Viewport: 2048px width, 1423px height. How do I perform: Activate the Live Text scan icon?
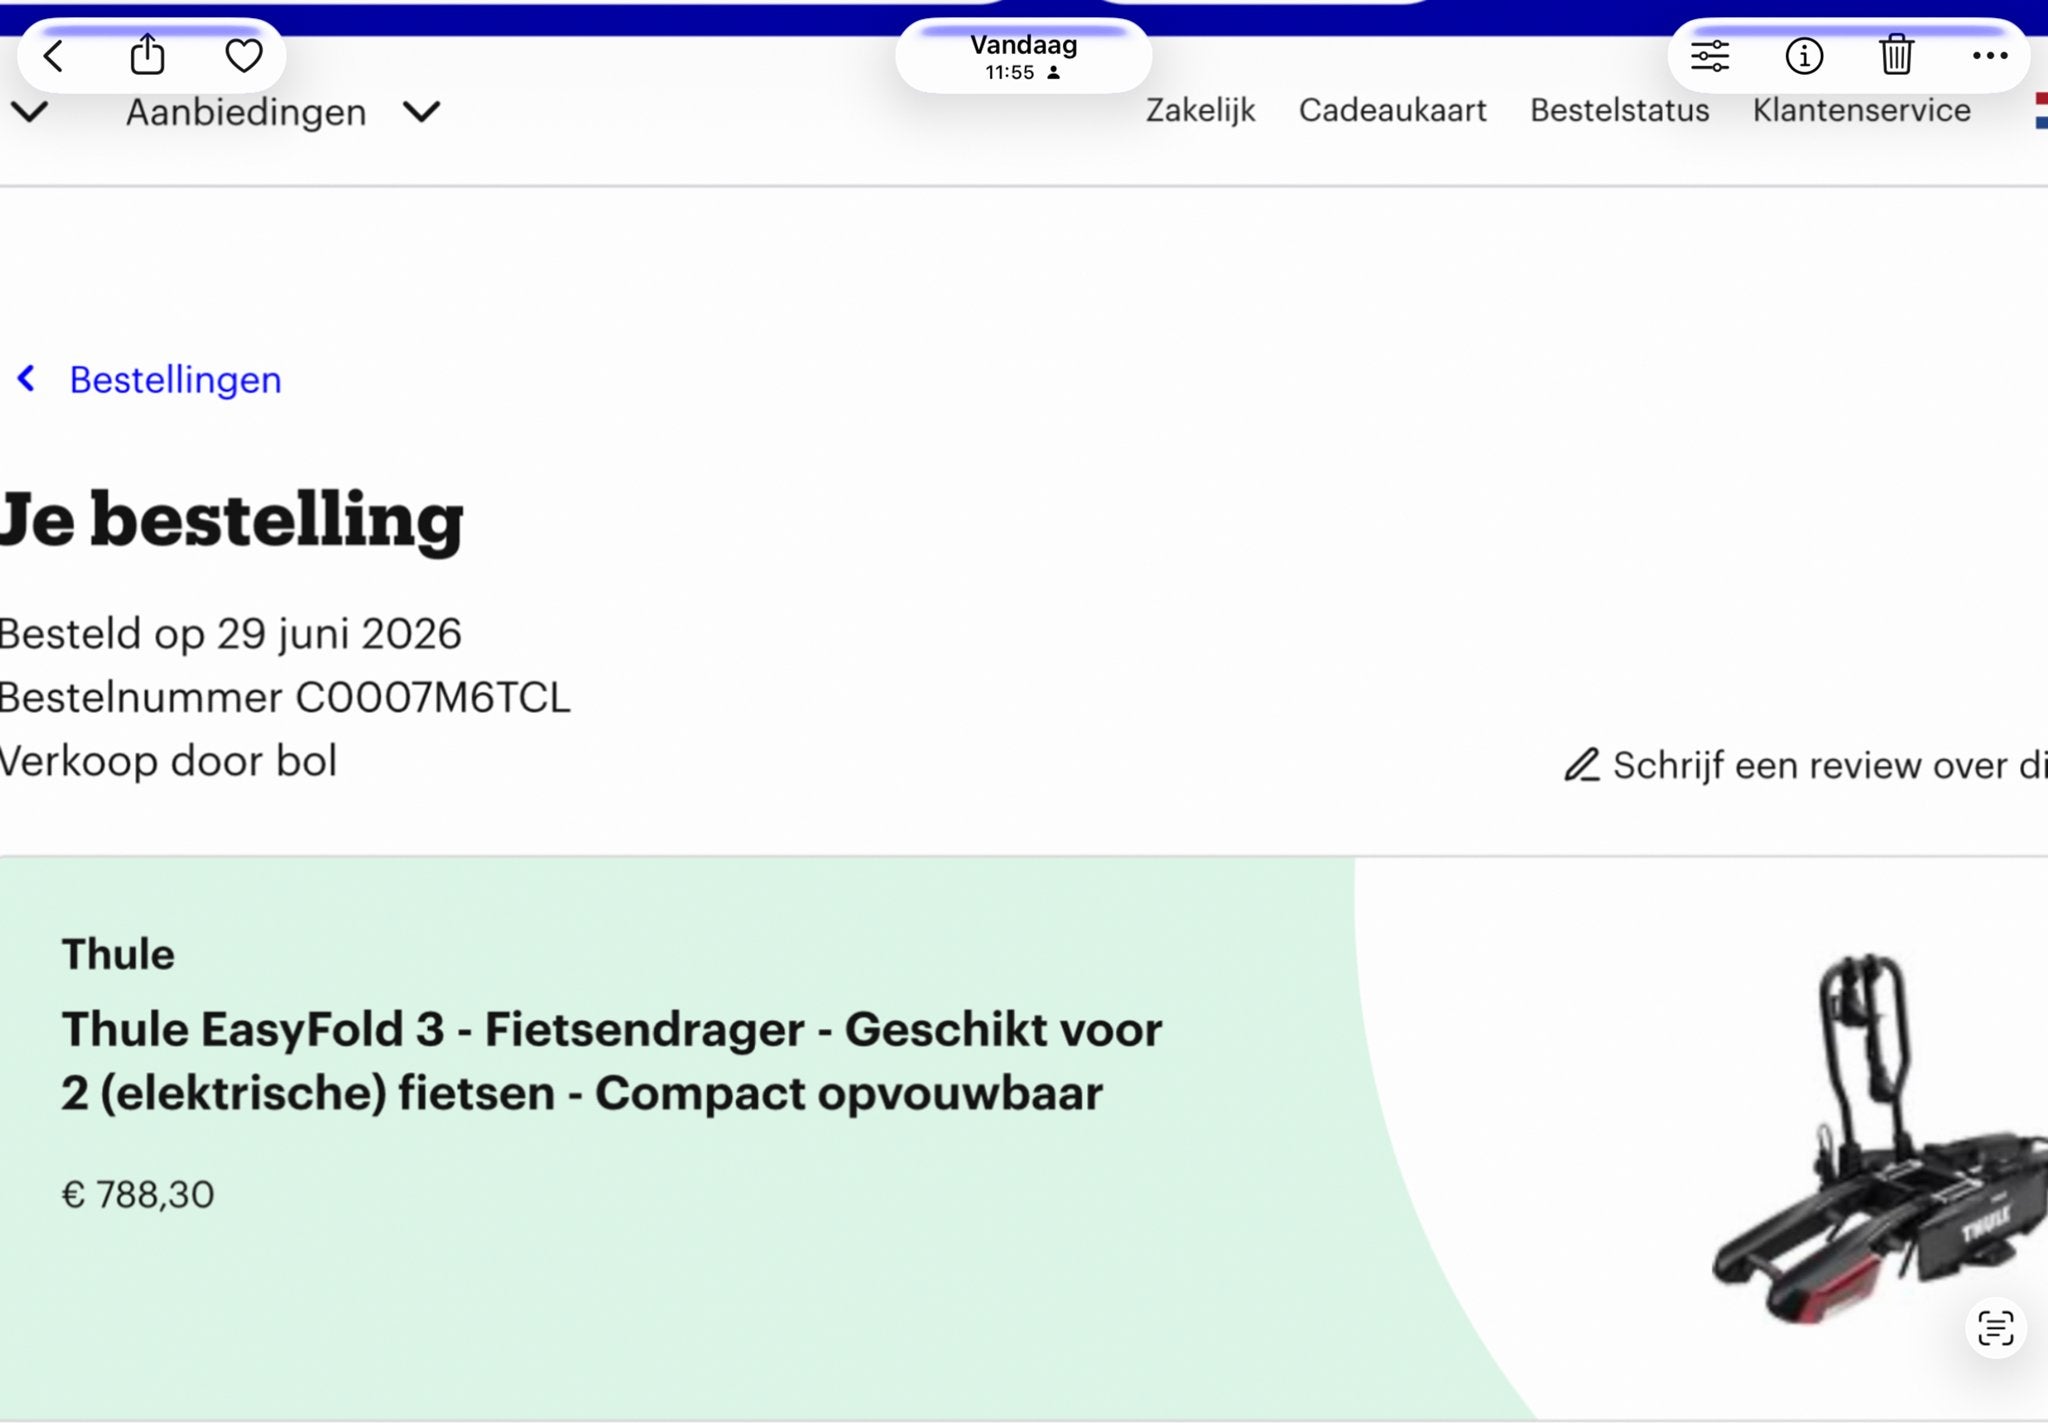1995,1328
